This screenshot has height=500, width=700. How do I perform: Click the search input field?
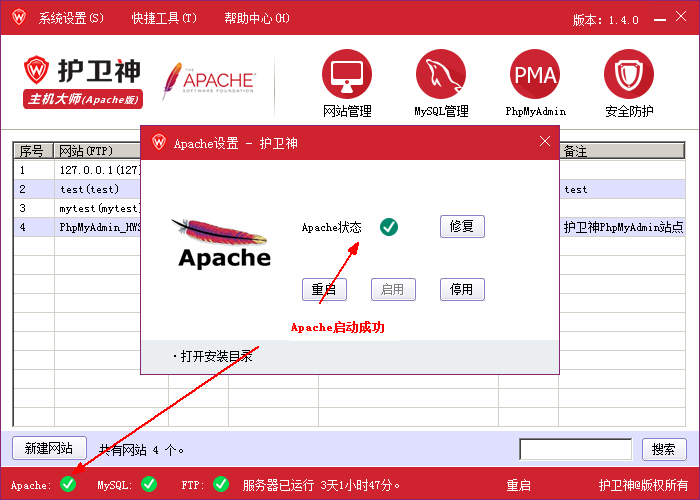576,449
